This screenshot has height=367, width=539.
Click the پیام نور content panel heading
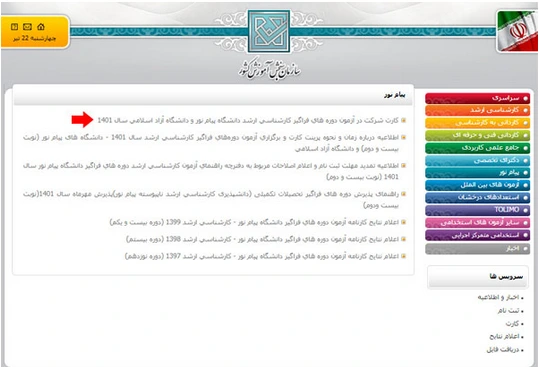tap(395, 95)
